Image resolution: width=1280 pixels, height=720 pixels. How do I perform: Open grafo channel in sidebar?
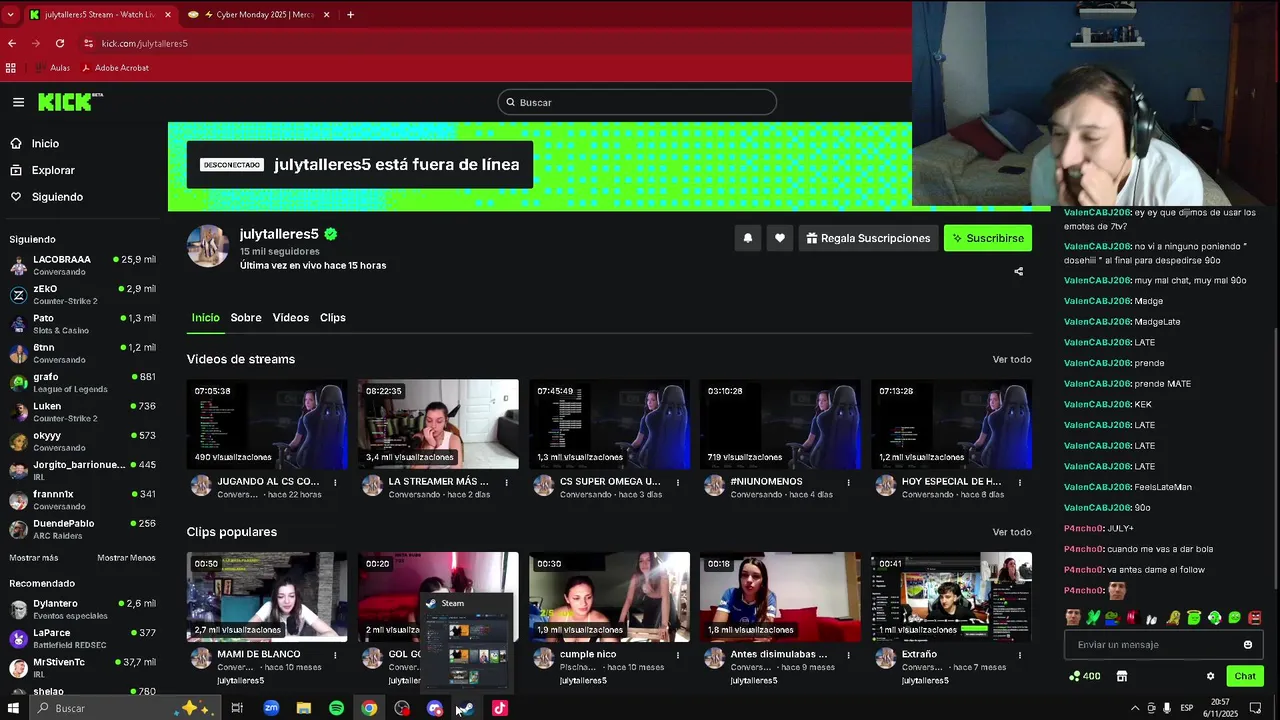(83, 383)
